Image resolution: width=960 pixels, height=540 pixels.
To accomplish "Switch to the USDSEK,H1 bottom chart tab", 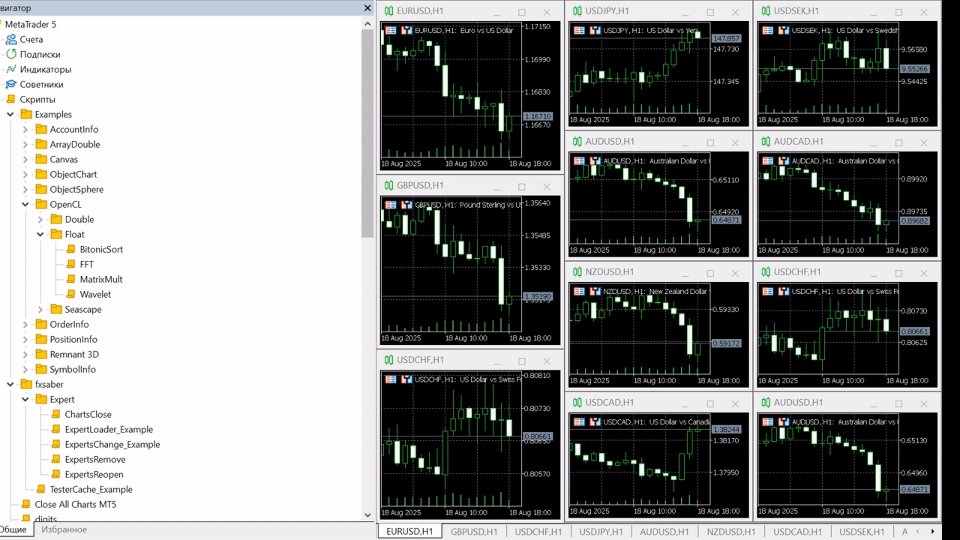I will 862,531.
